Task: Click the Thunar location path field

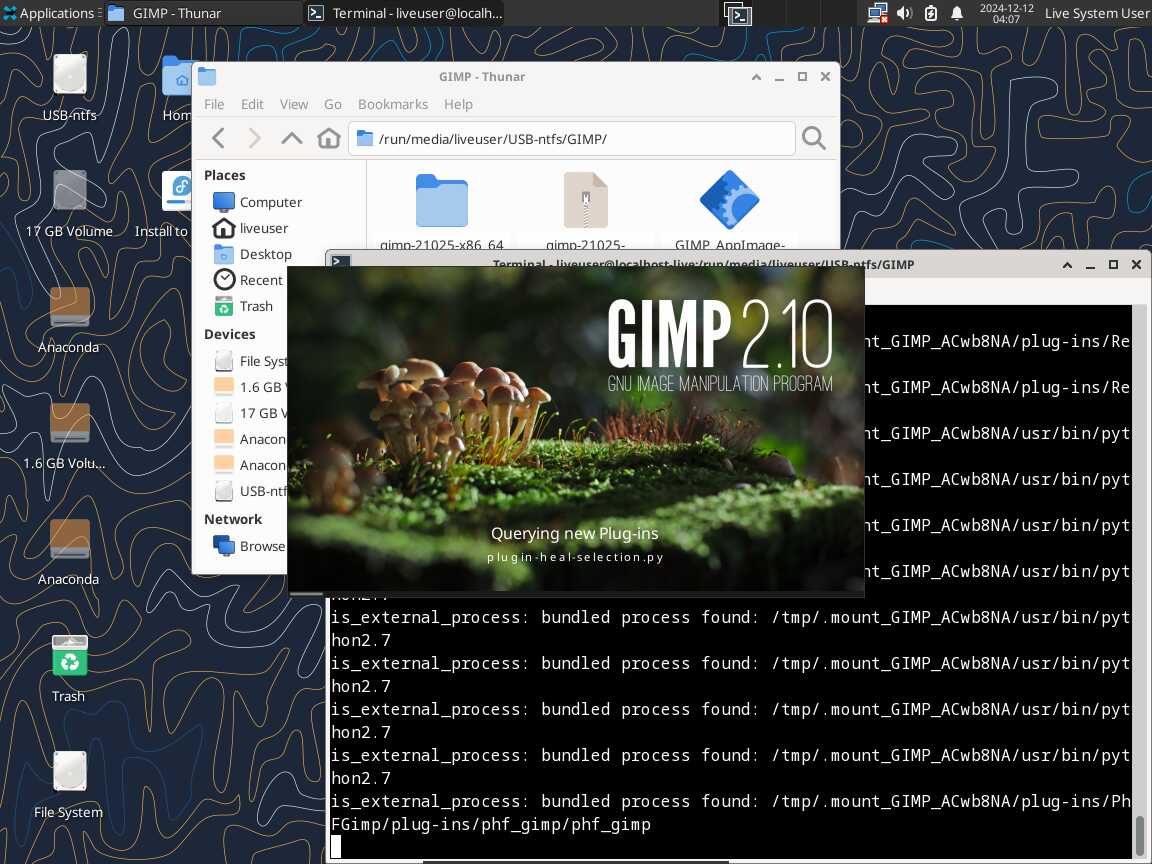Action: (x=572, y=138)
